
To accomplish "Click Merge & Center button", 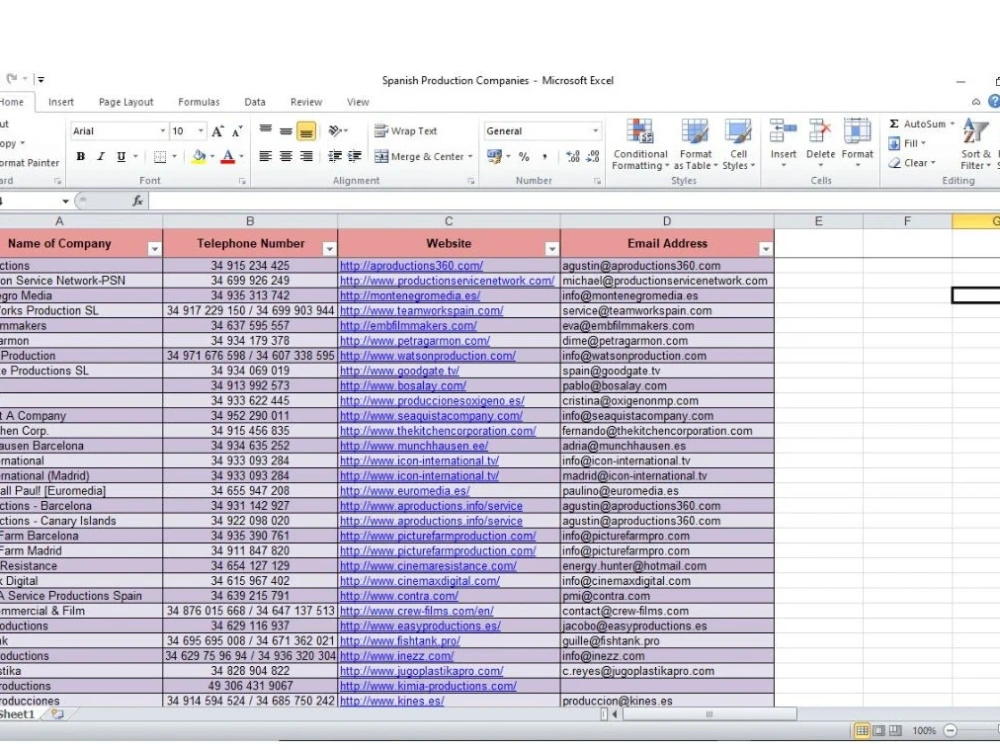I will pyautogui.click(x=420, y=156).
